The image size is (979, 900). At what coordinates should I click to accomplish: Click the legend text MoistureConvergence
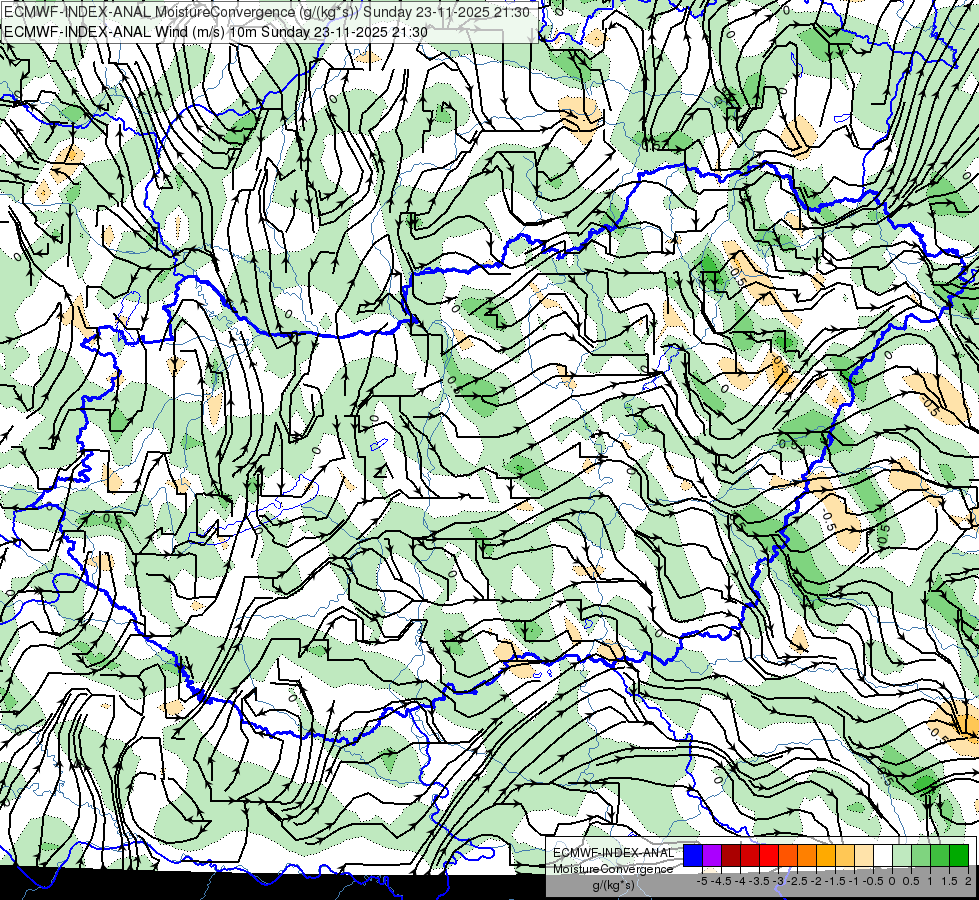point(613,869)
